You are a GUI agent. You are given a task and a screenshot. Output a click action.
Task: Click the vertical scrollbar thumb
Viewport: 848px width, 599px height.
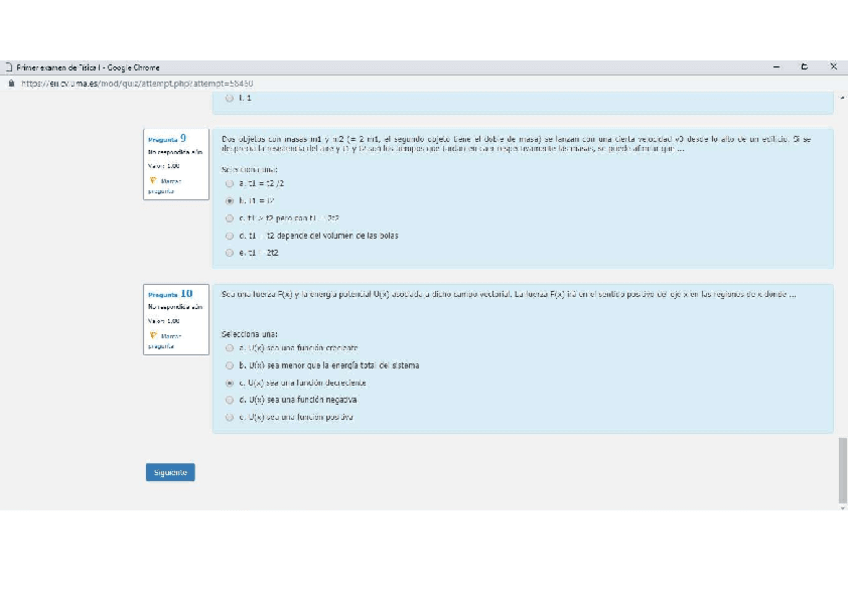coord(842,470)
